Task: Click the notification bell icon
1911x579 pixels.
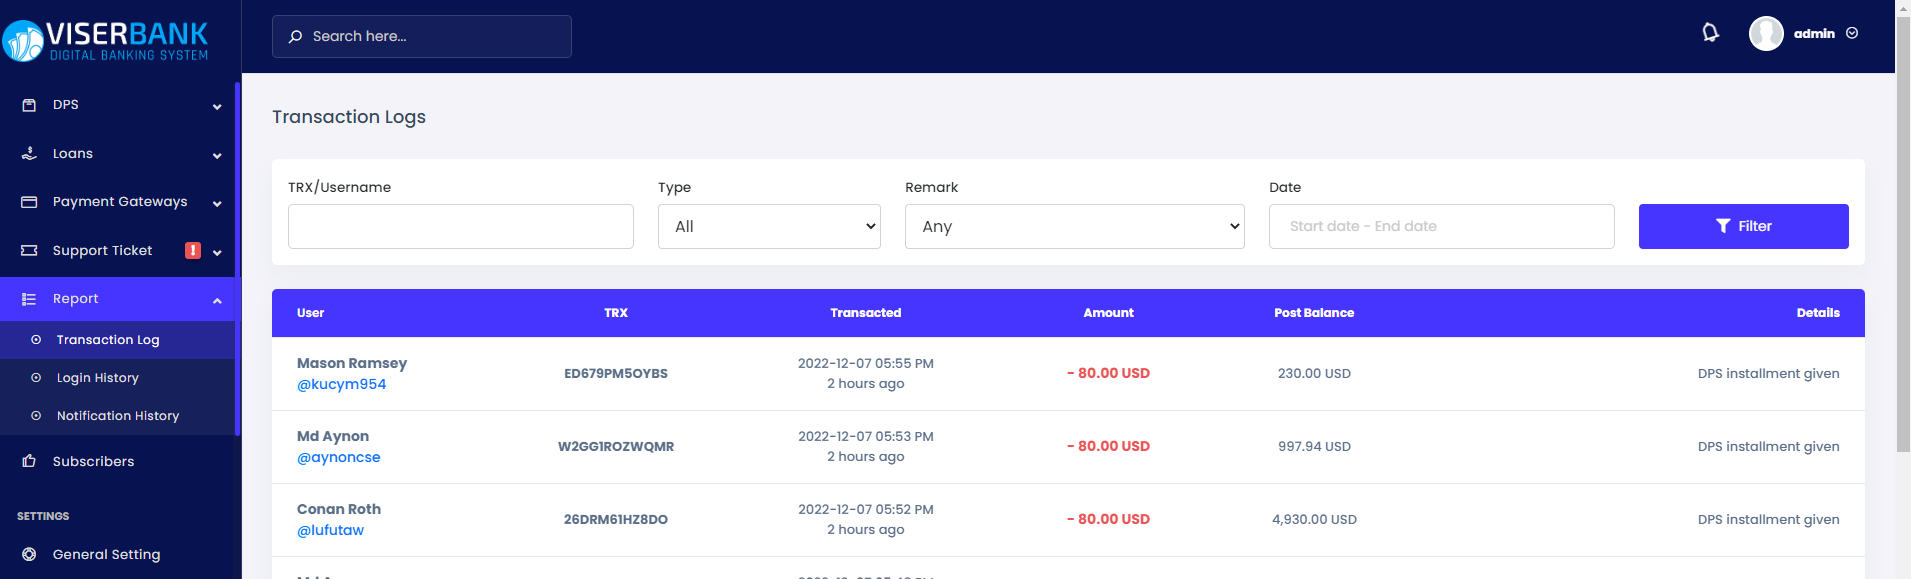Action: click(x=1710, y=33)
